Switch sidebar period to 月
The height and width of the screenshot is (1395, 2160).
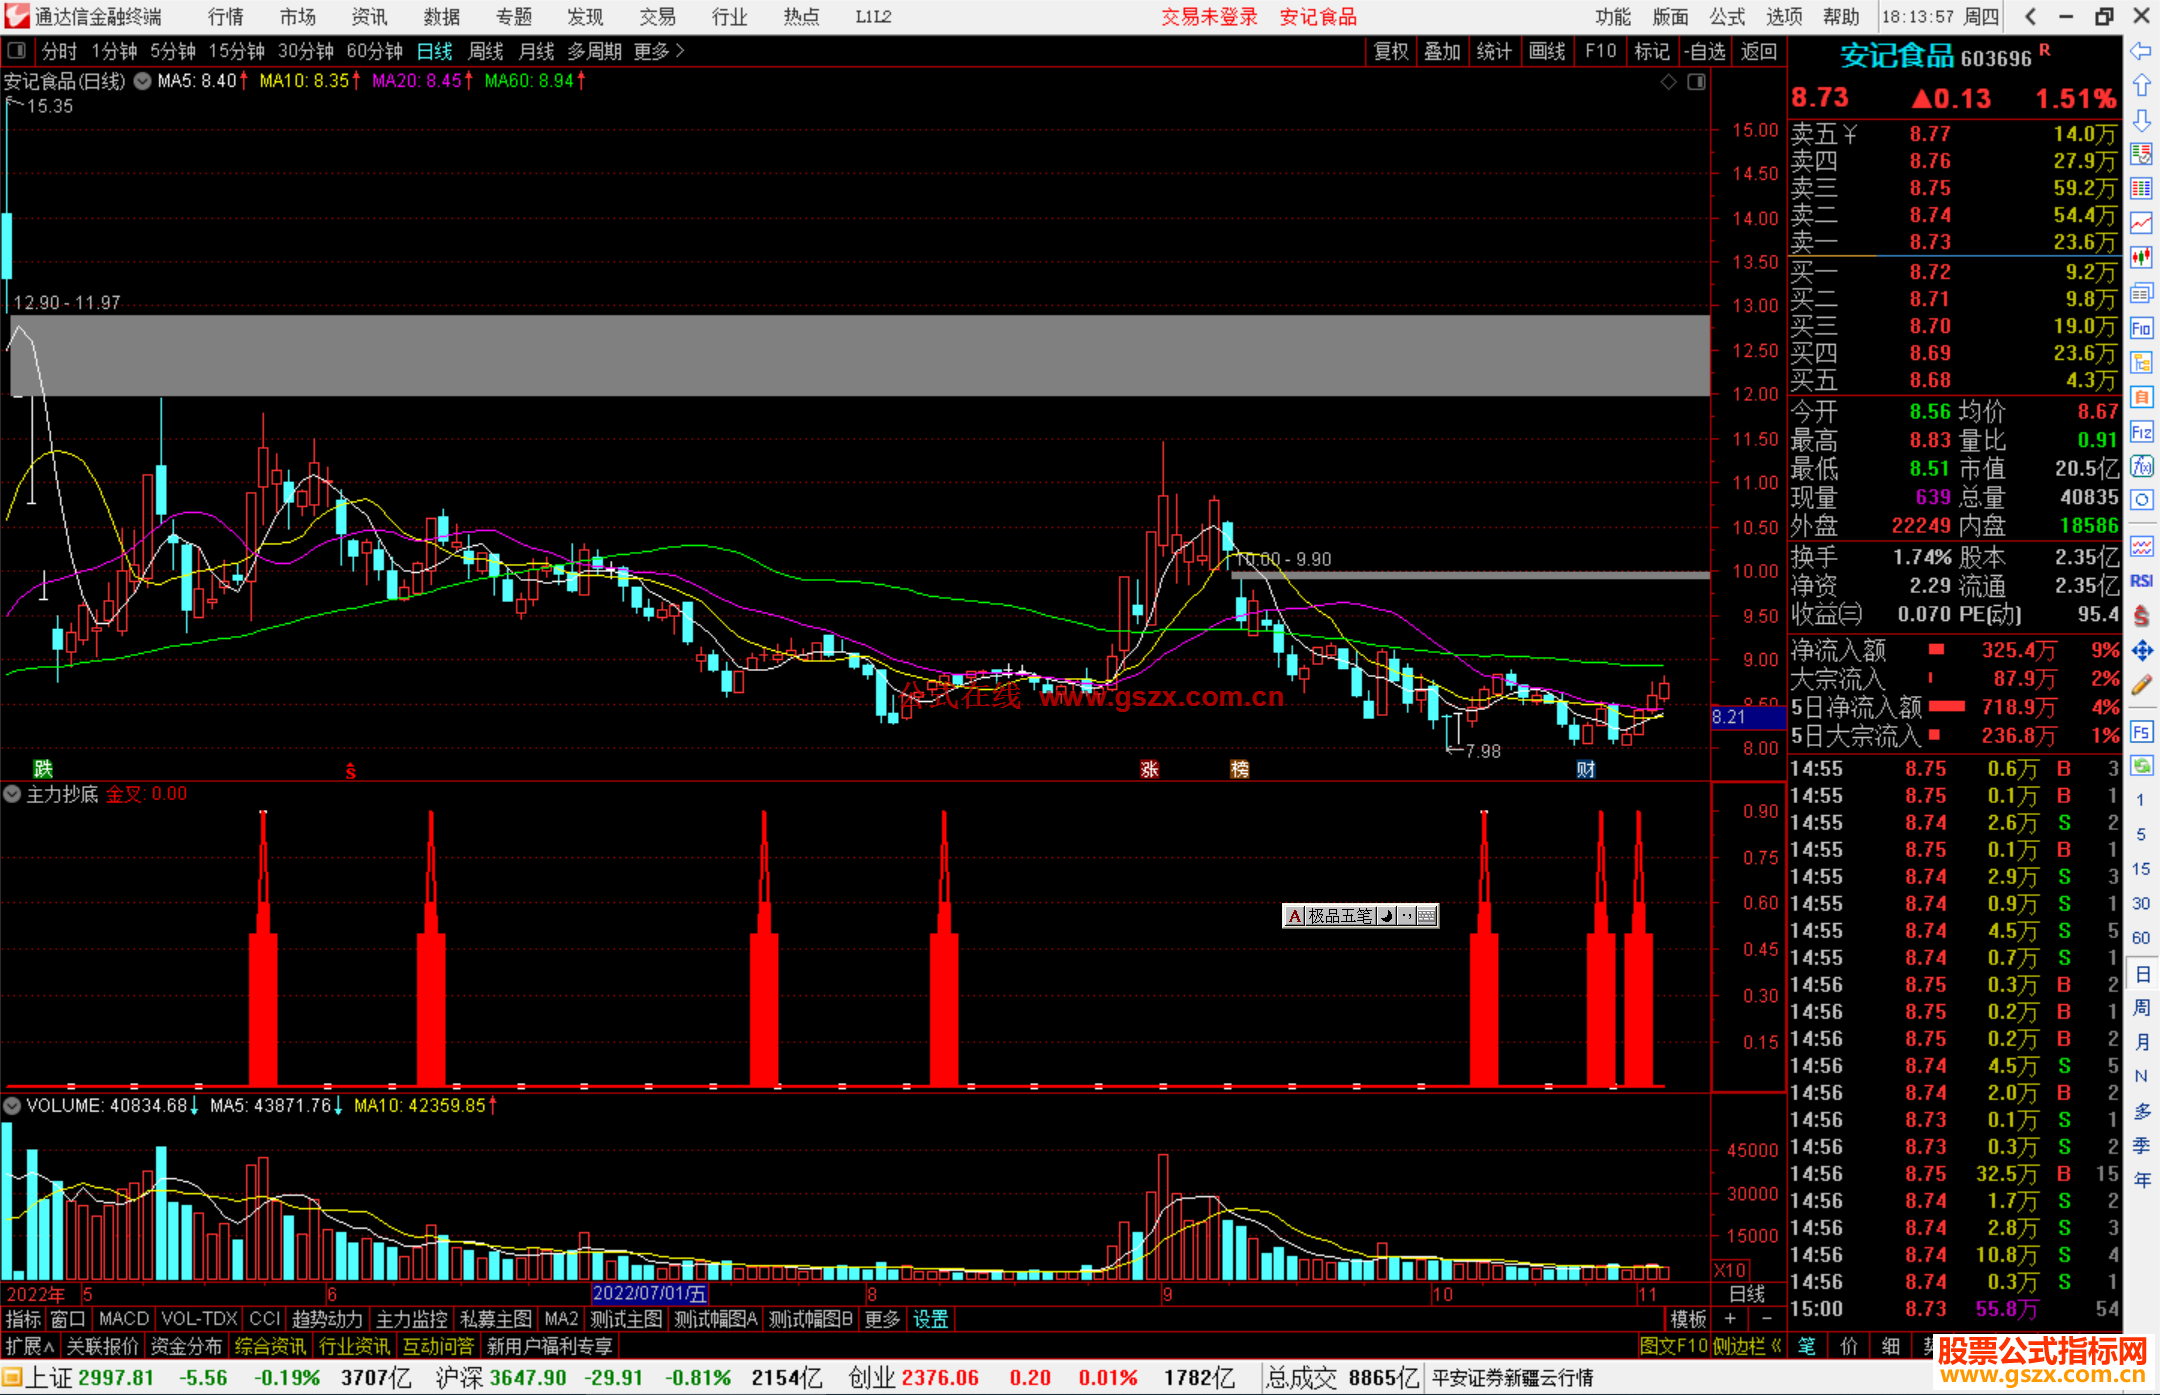coord(2141,1042)
